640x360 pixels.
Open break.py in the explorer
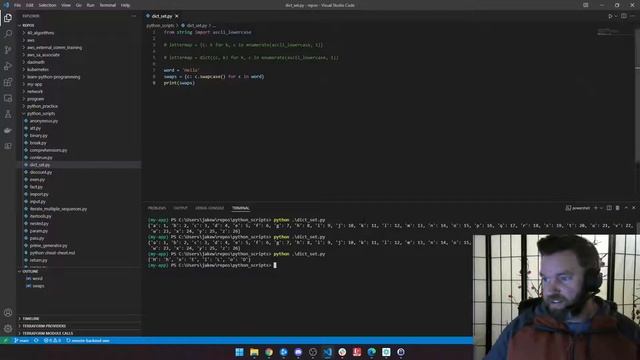(x=38, y=143)
